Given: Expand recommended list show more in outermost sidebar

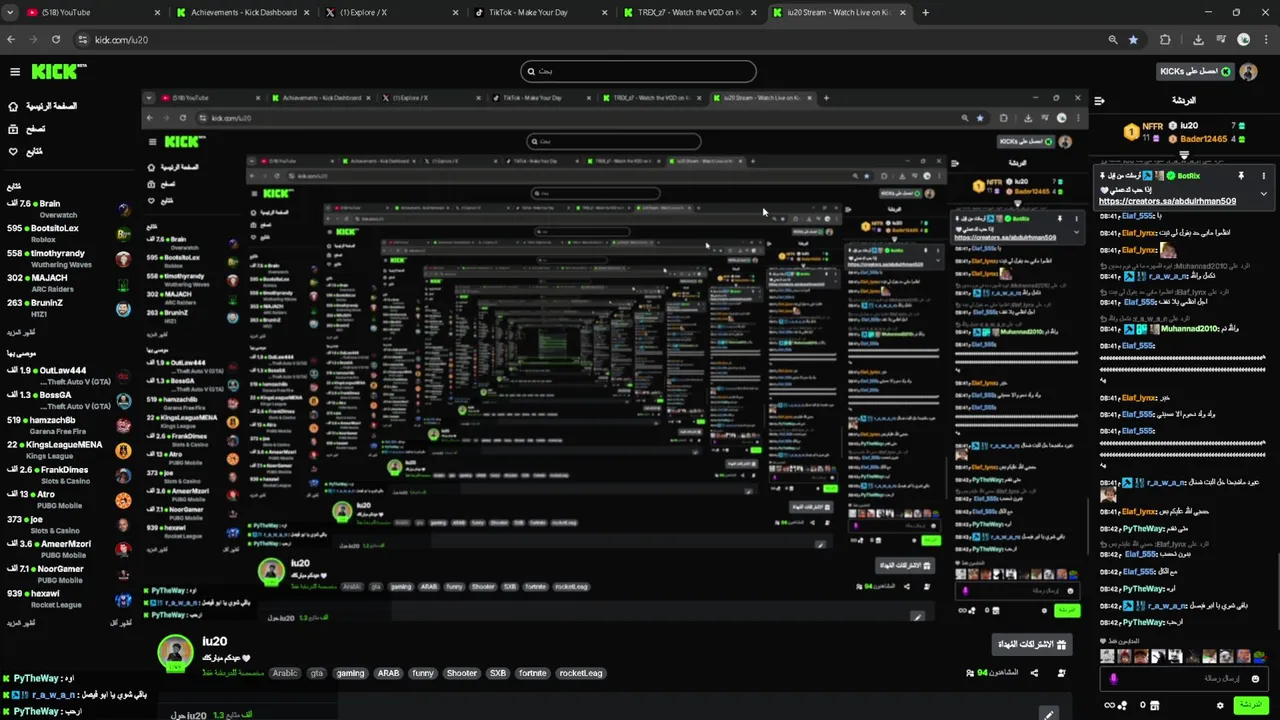Looking at the screenshot, I should coord(21,622).
